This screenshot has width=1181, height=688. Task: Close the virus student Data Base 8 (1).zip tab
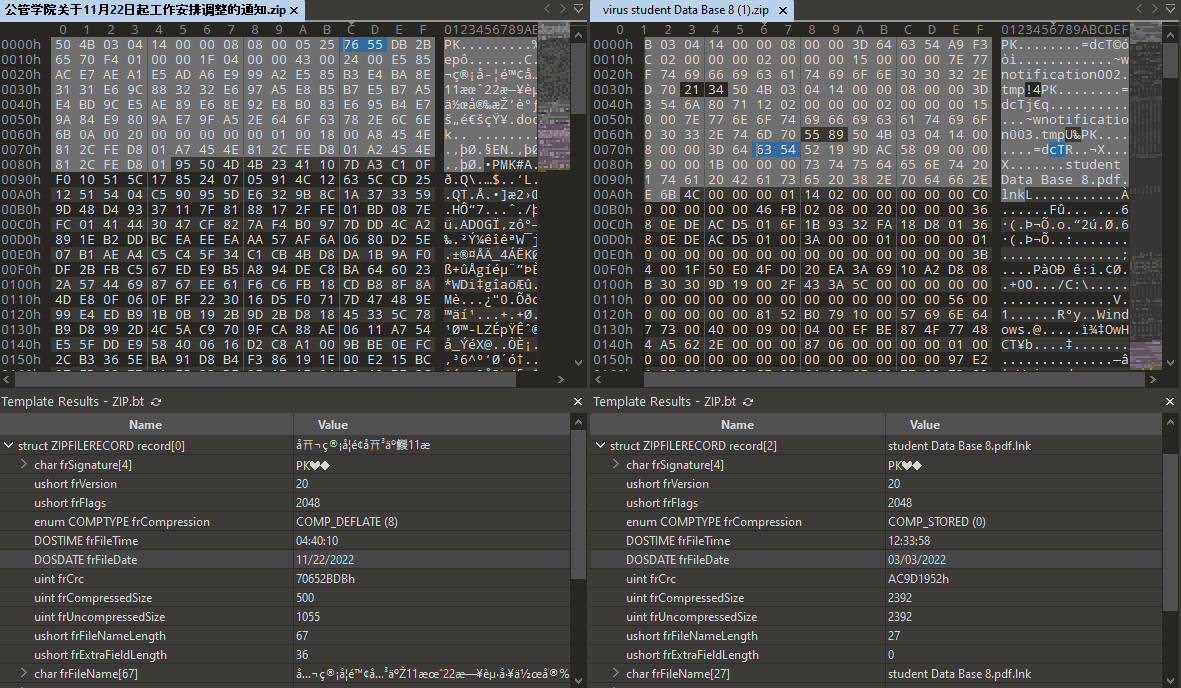tap(783, 10)
